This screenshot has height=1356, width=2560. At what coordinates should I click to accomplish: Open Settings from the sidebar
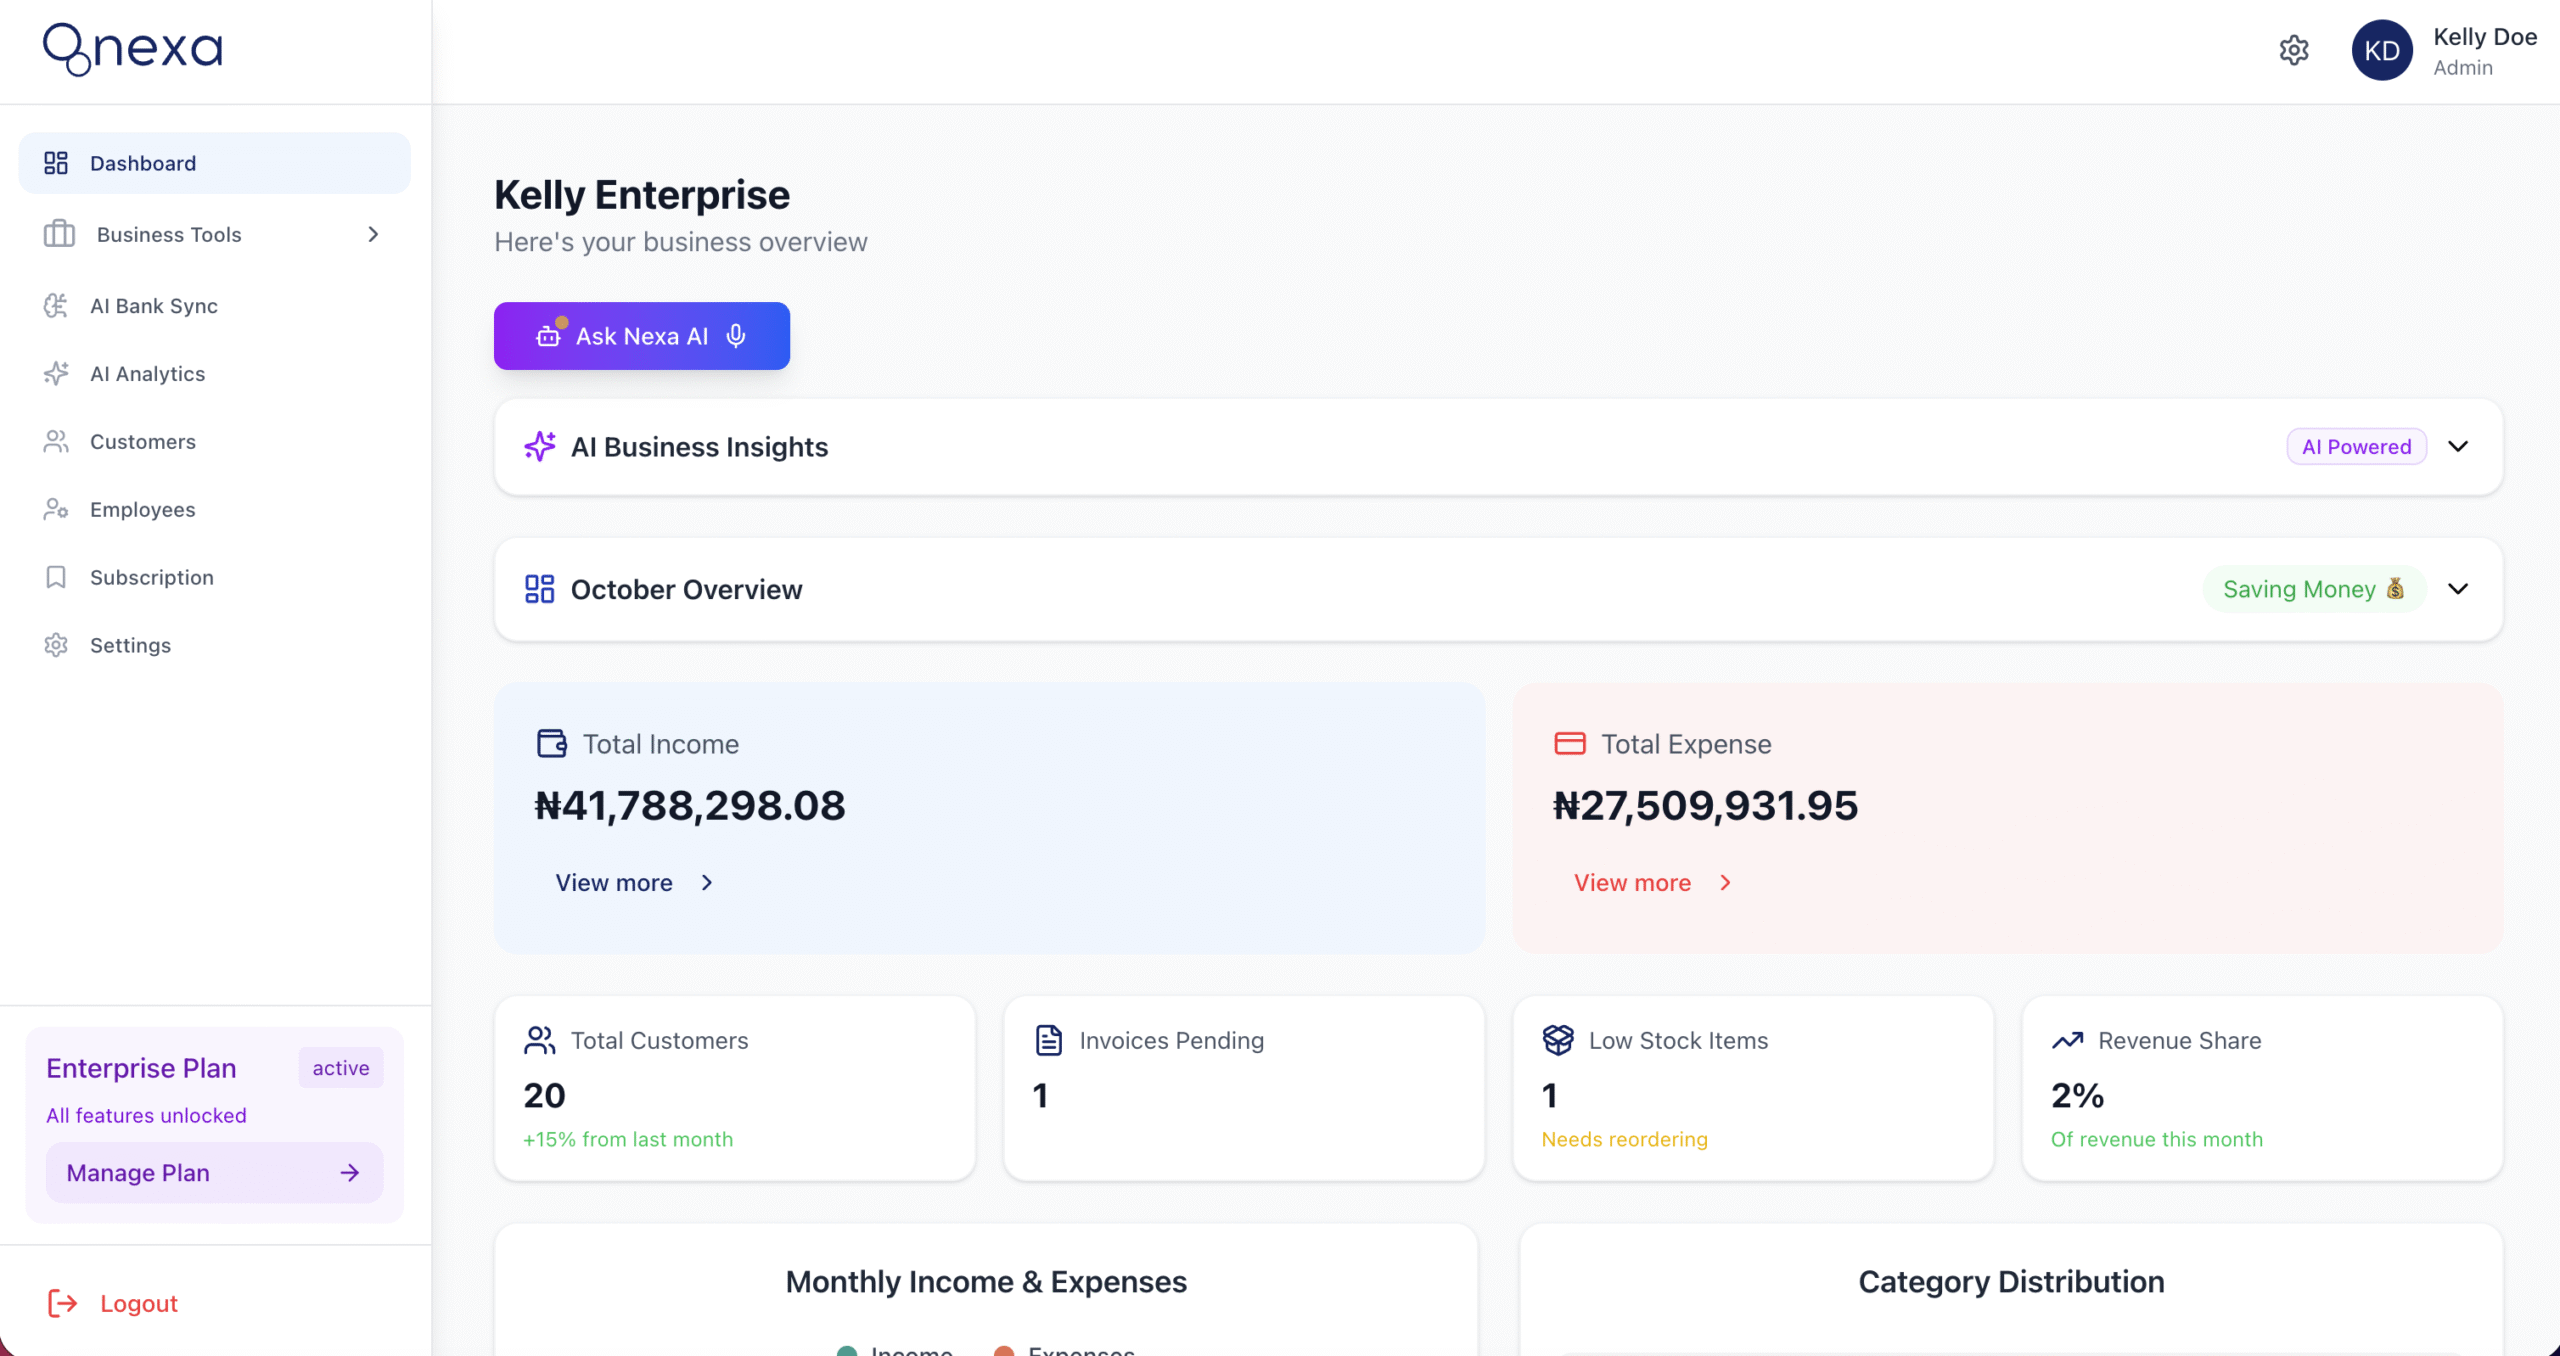coord(130,646)
